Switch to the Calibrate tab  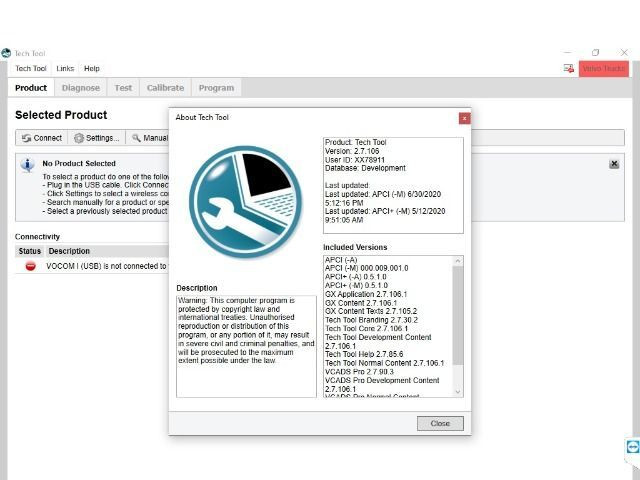point(165,88)
